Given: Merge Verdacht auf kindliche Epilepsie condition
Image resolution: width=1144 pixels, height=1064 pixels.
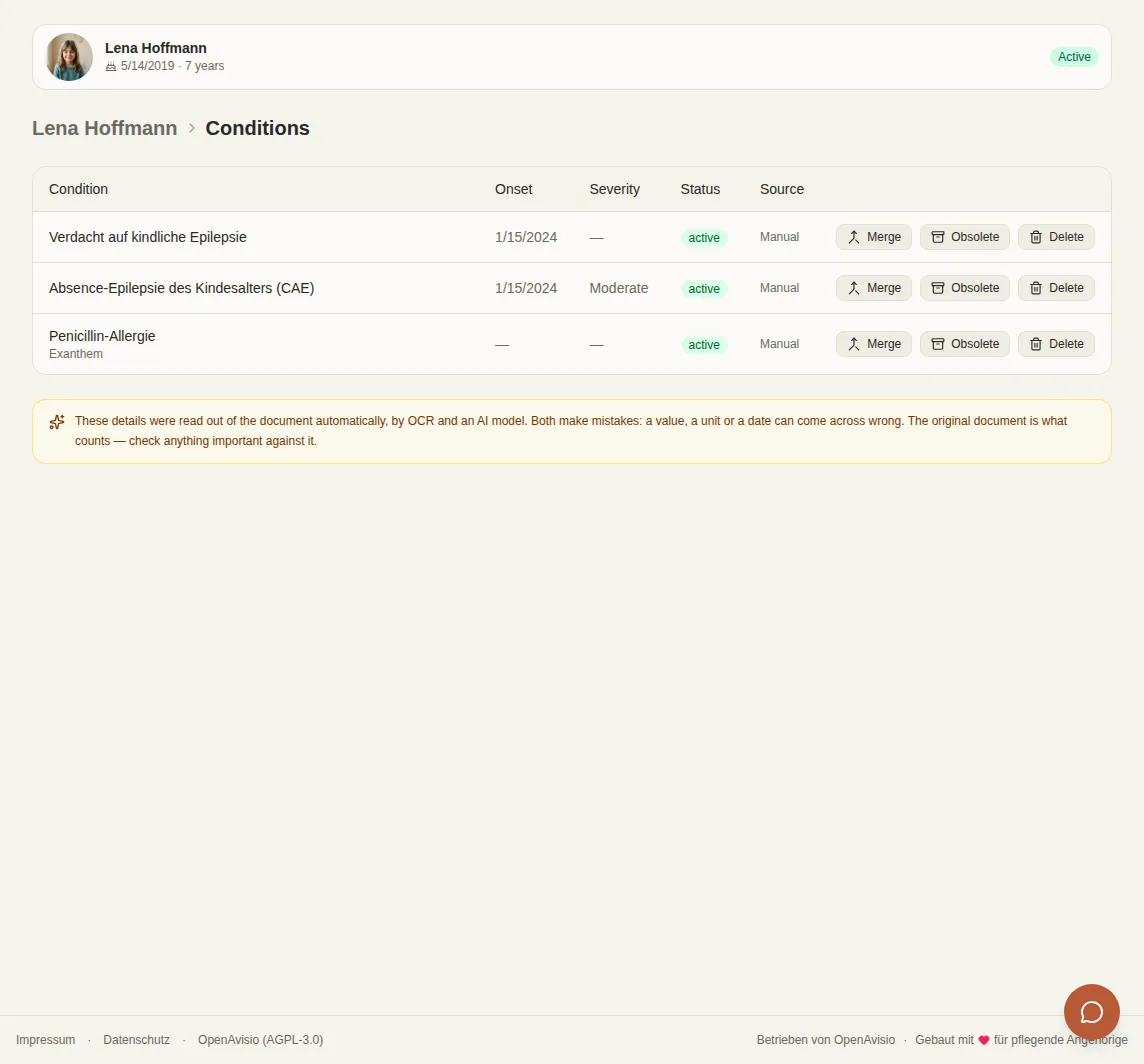Looking at the screenshot, I should click(874, 237).
